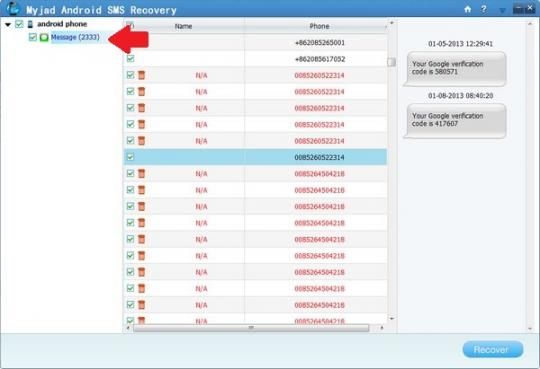Click the list's vertical scrollbar down arrow
This screenshot has width=540, height=369.
tap(392, 319)
